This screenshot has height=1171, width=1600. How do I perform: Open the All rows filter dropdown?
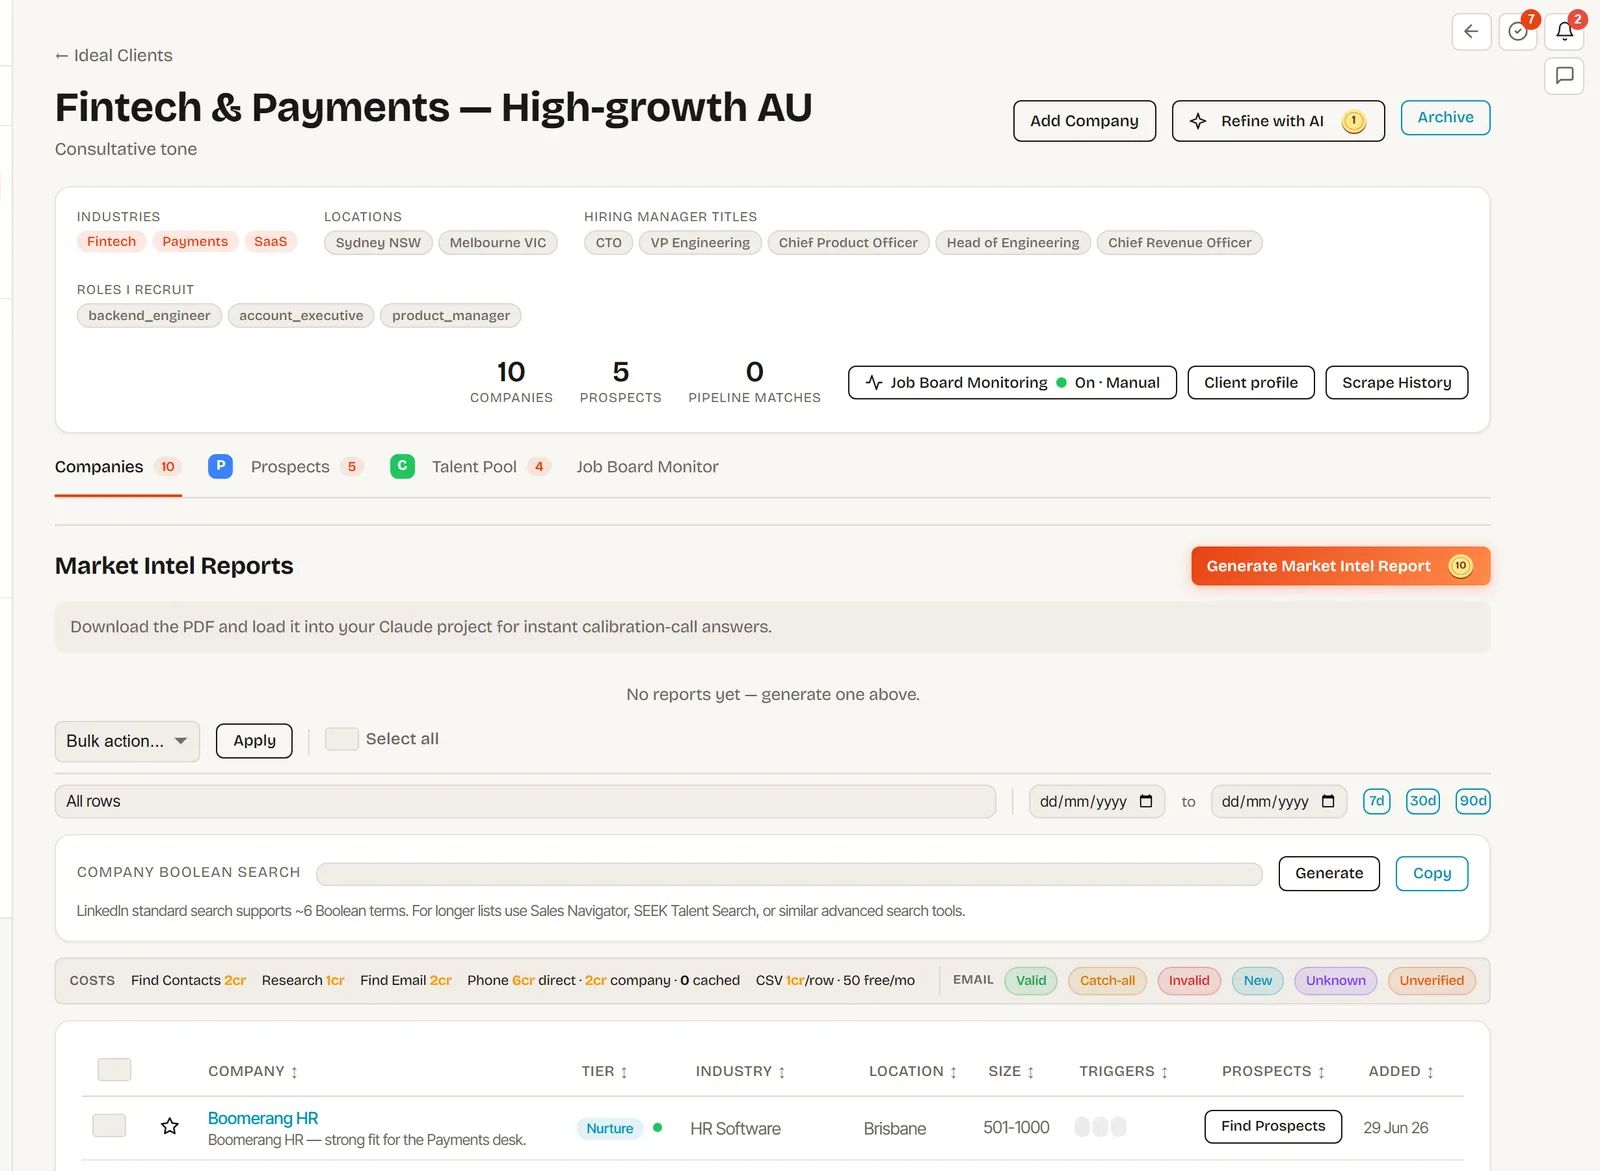pyautogui.click(x=525, y=802)
